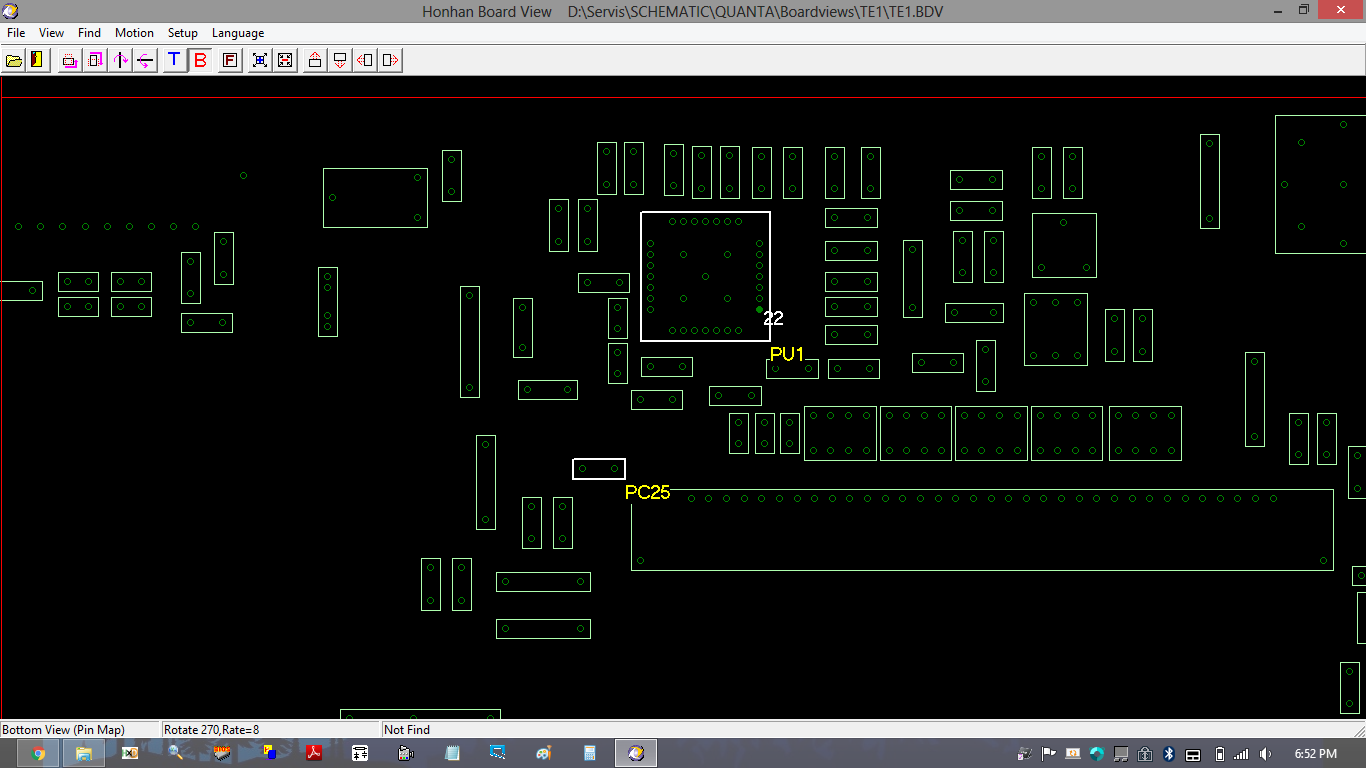The height and width of the screenshot is (768, 1366).
Task: Open Google Chrome from the taskbar
Action: [x=39, y=753]
